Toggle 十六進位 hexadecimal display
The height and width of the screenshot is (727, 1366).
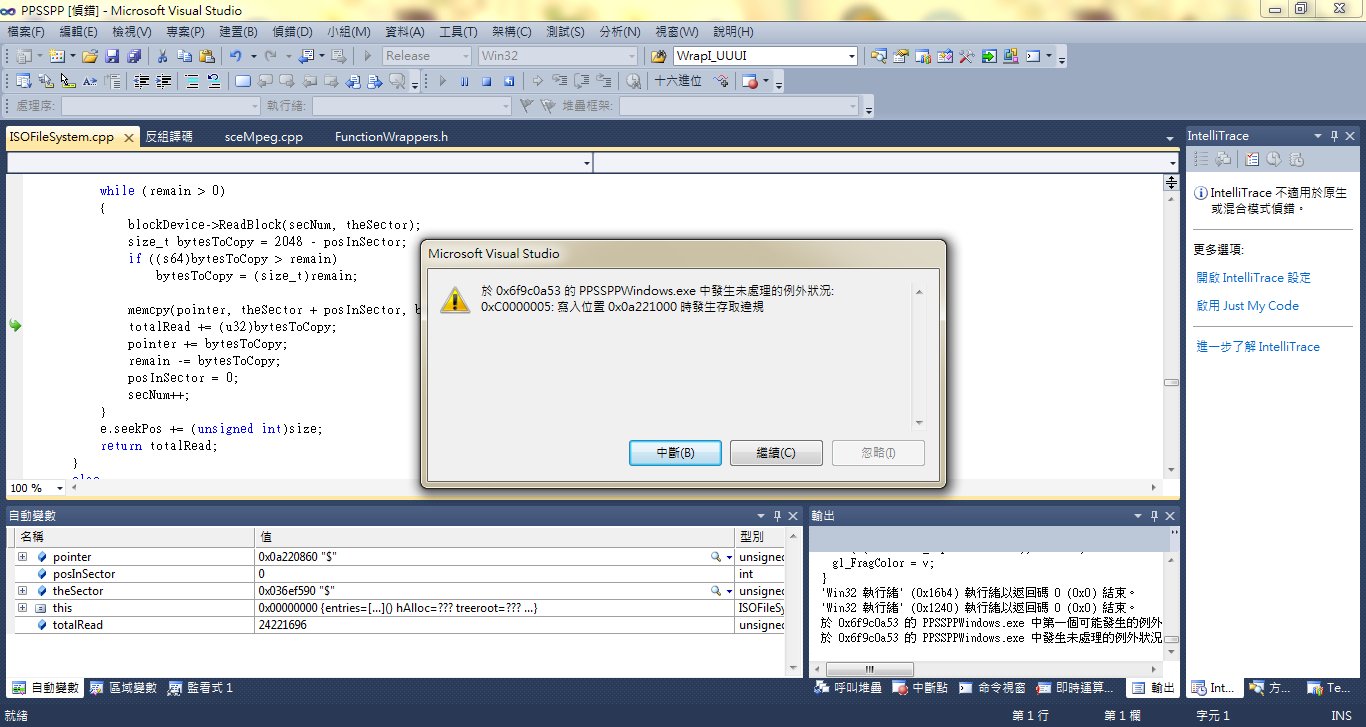point(678,81)
